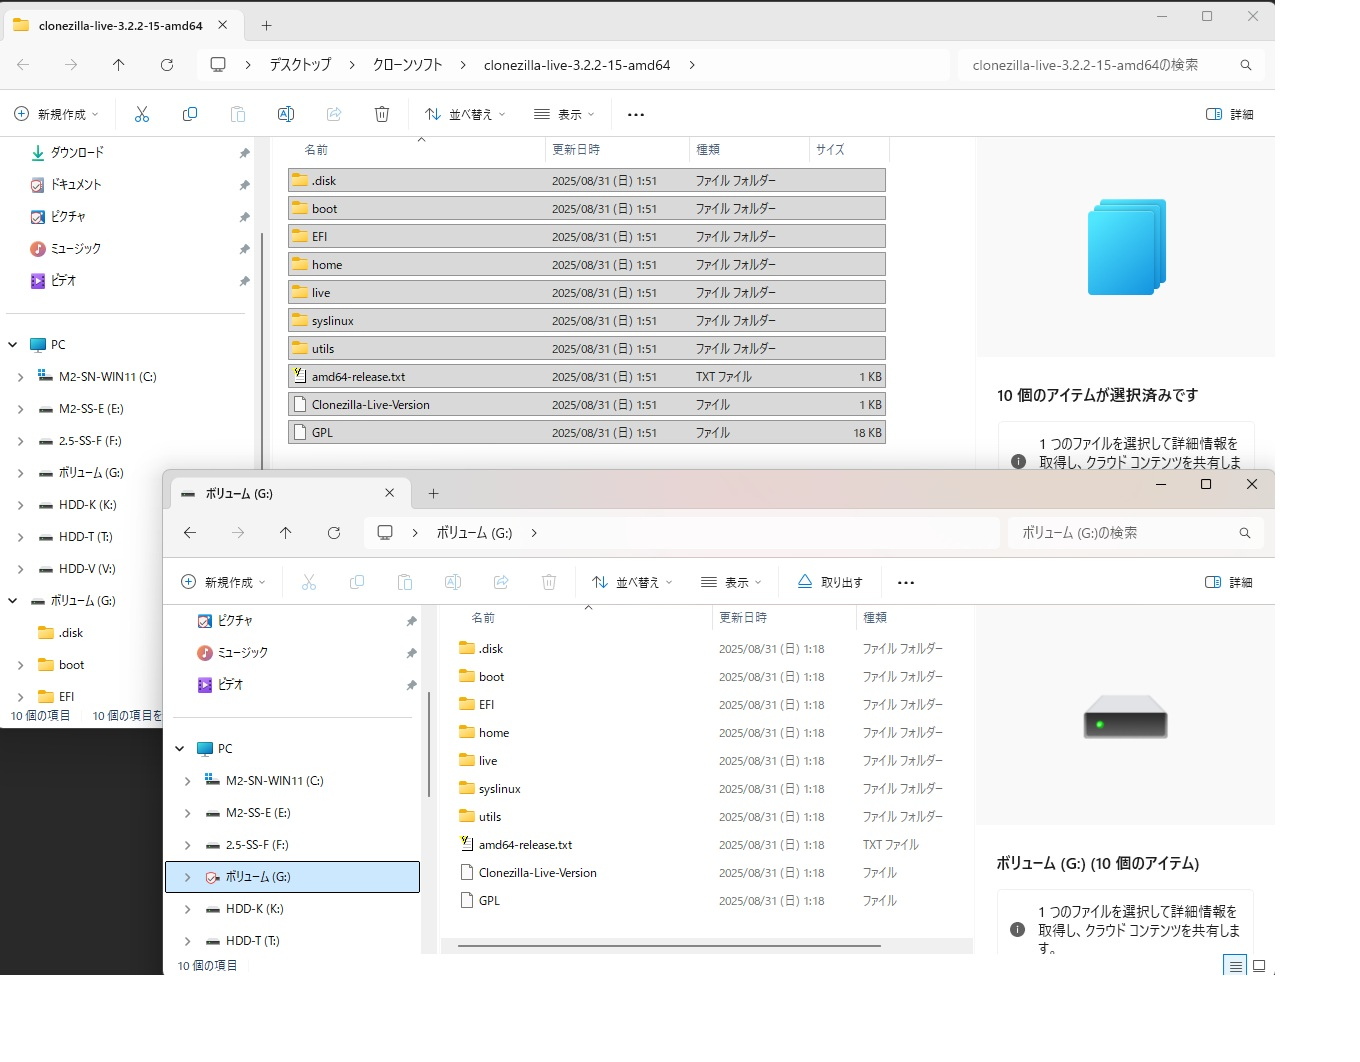Select ボリューム (G:) in G: window tree
The width and height of the screenshot is (1360, 1062).
(x=293, y=877)
